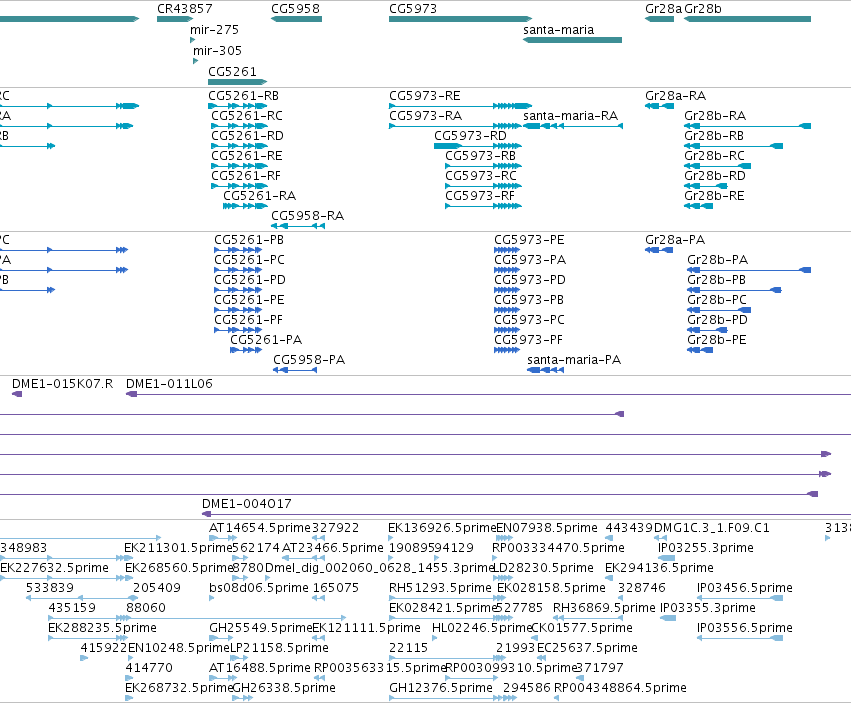
Task: Select the Gr28a-RA transcript label
Action: 676,96
